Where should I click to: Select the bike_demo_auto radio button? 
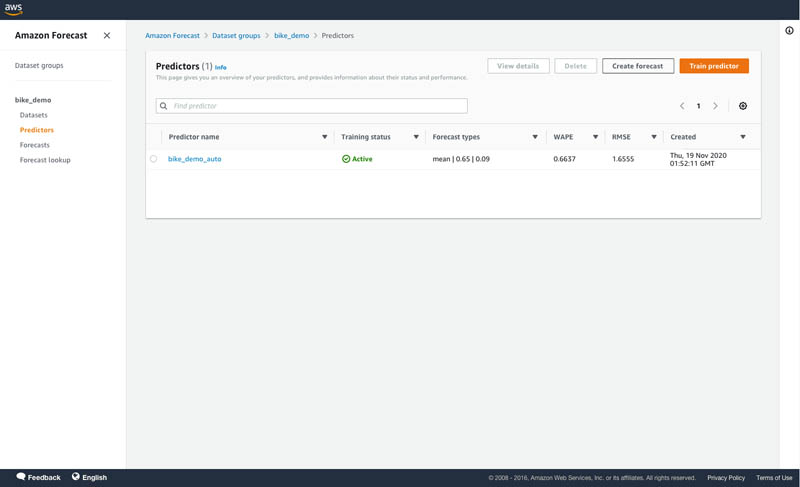click(x=154, y=159)
